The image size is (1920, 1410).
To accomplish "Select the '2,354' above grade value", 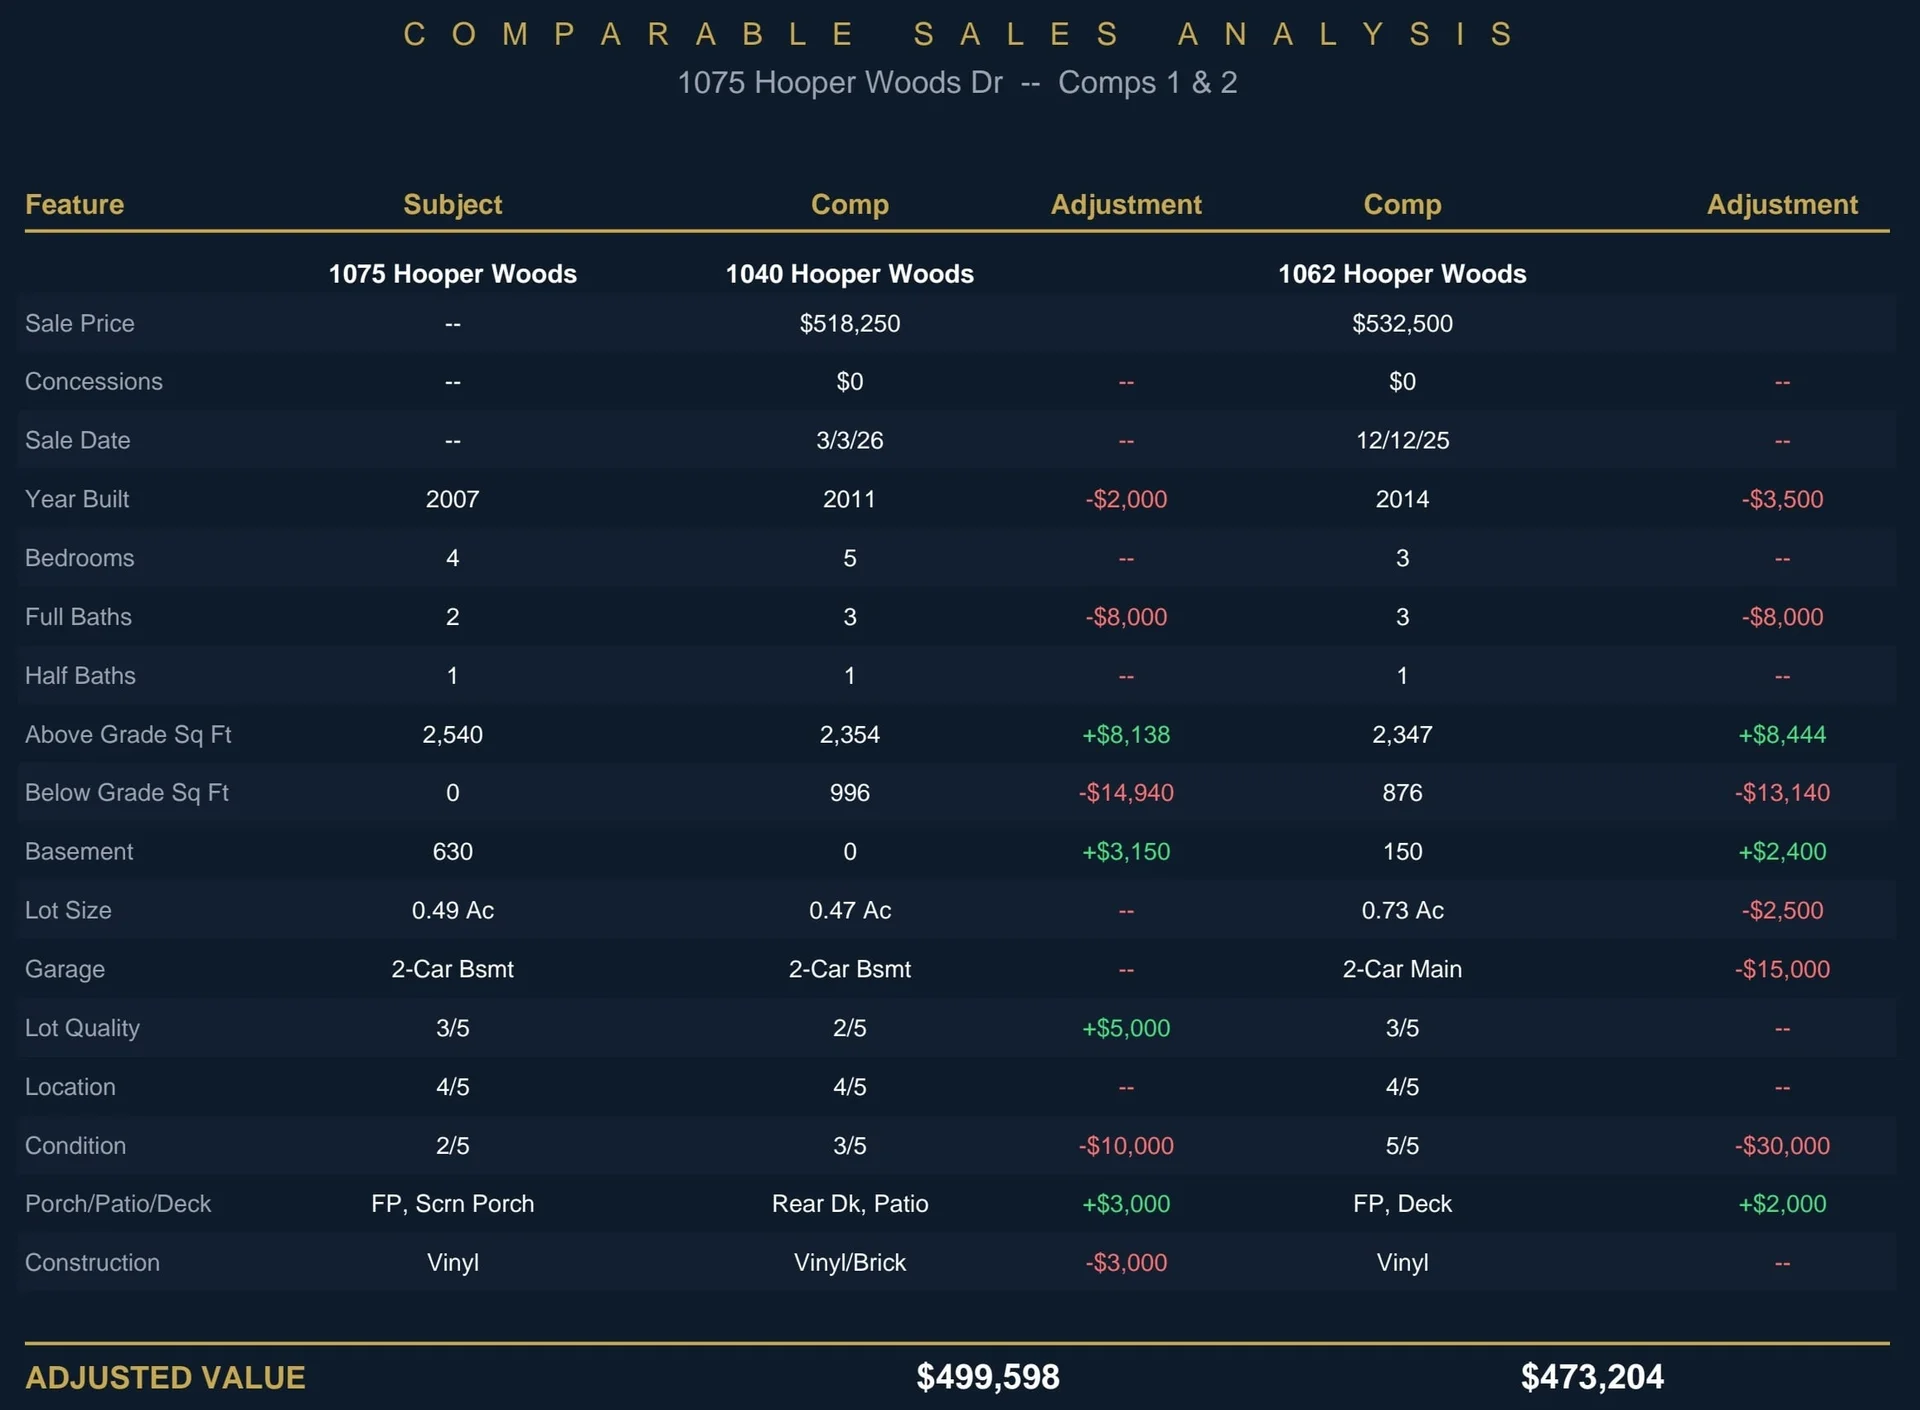I will tap(849, 734).
